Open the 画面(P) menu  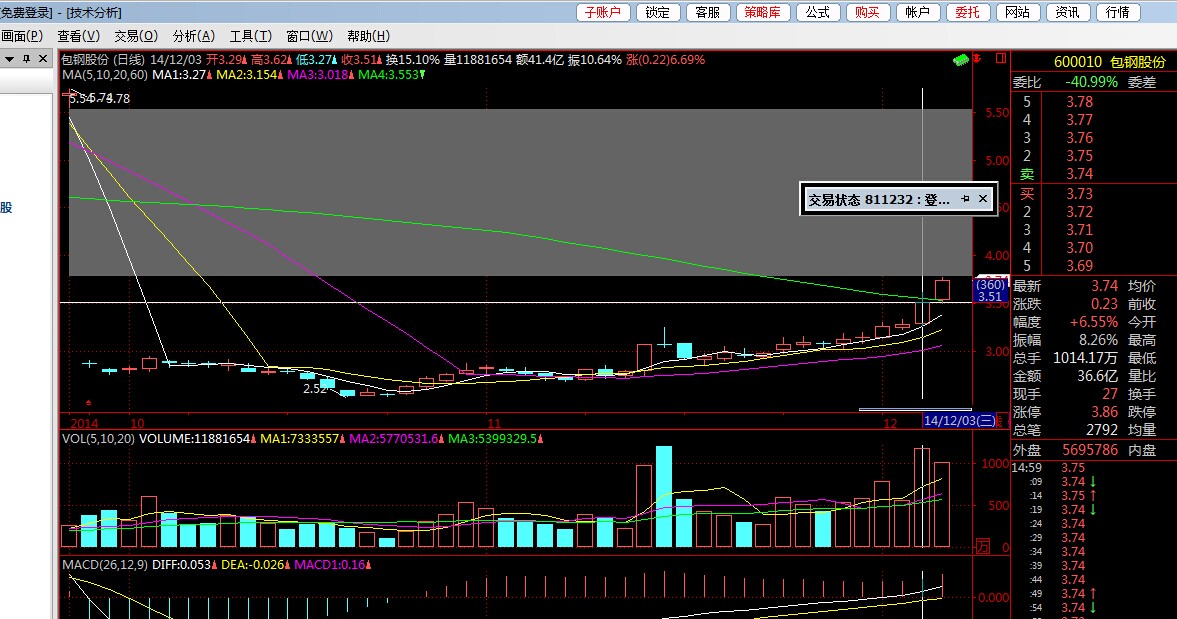point(21,36)
